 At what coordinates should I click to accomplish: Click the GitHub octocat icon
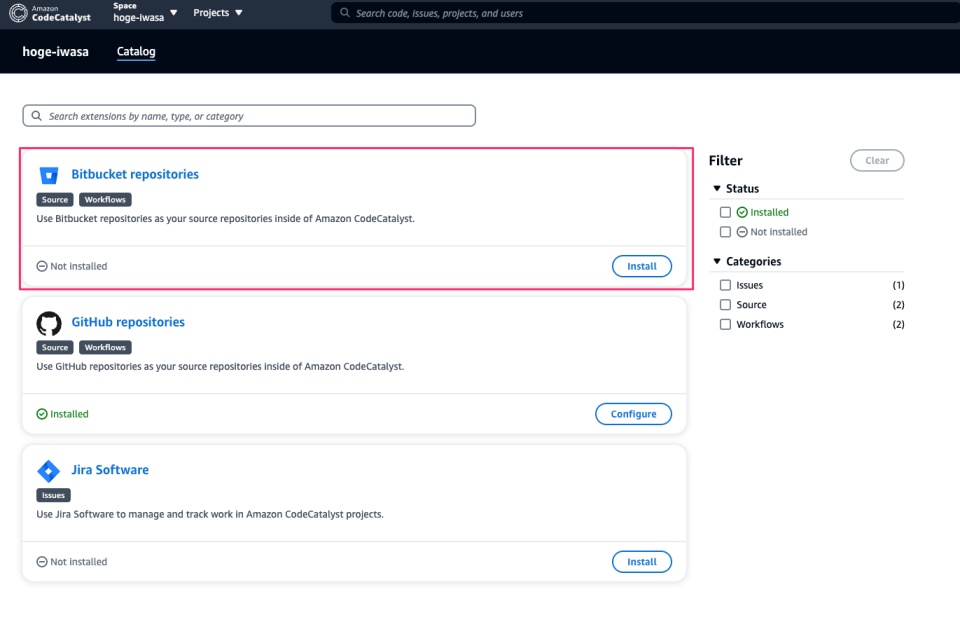49,323
